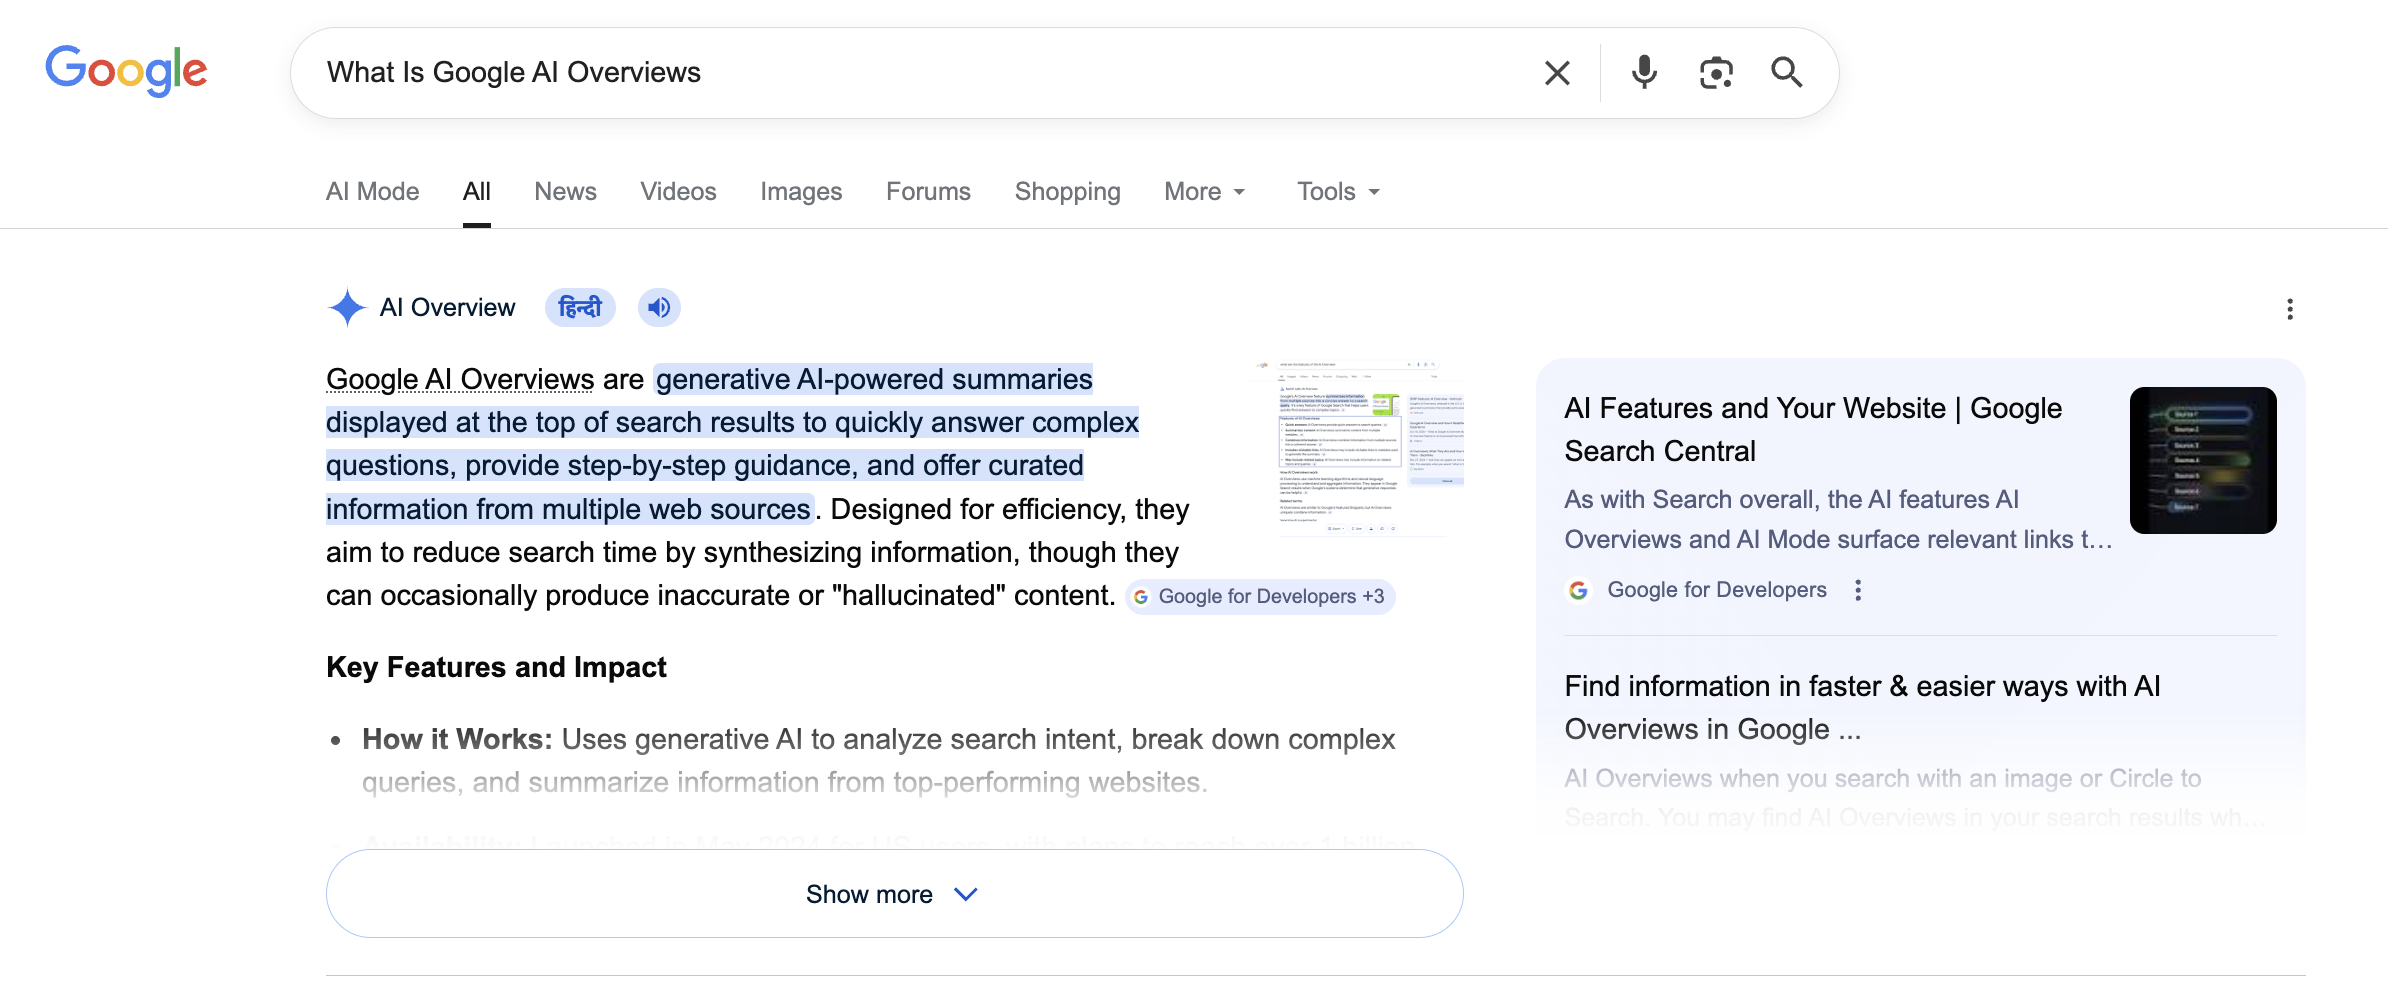This screenshot has width=2388, height=988.
Task: Click the Key Features and Impact heading
Action: pyautogui.click(x=496, y=667)
